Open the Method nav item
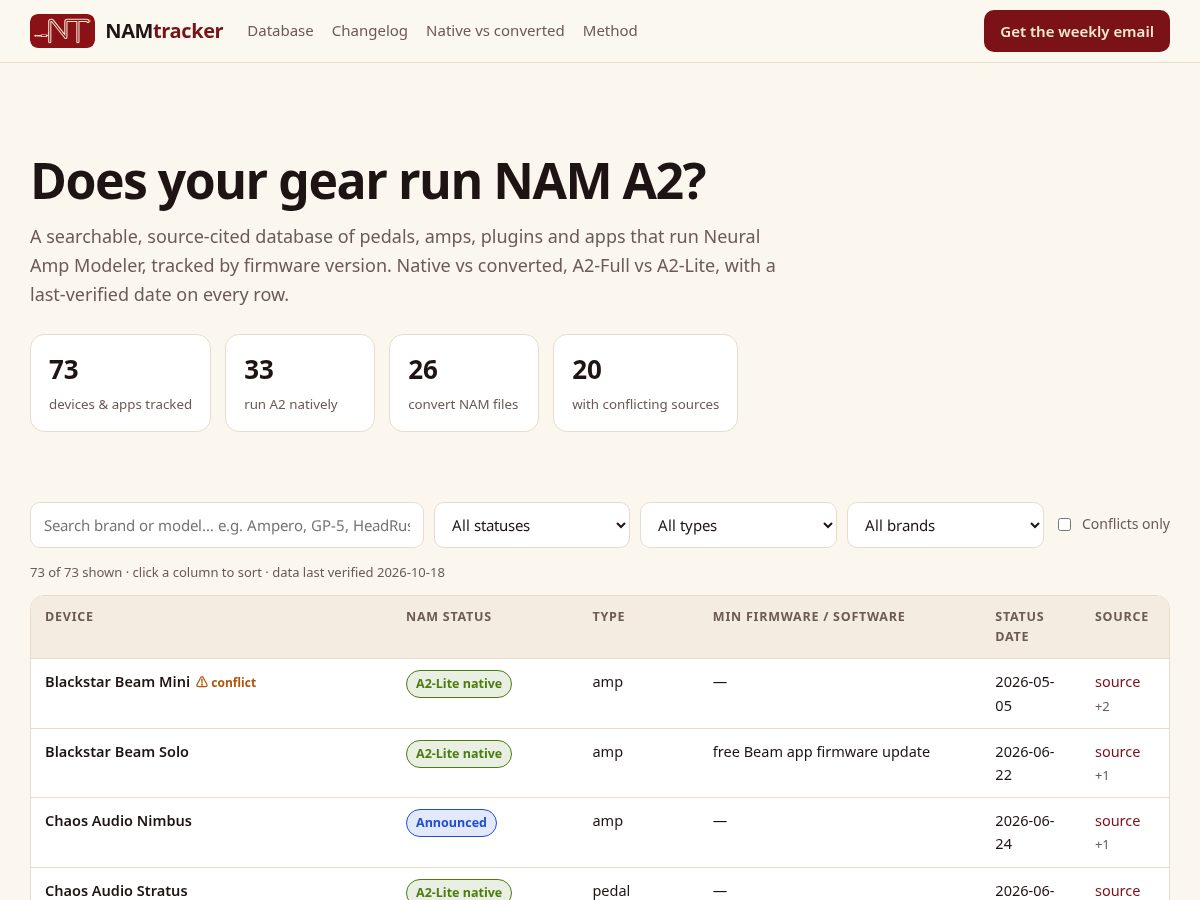 [610, 31]
